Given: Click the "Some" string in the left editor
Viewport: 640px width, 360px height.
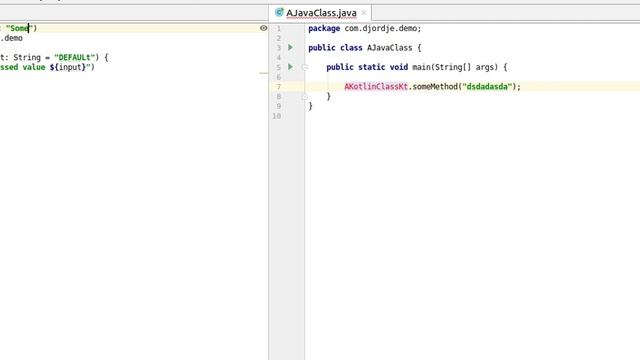Looking at the screenshot, I should [x=18, y=28].
